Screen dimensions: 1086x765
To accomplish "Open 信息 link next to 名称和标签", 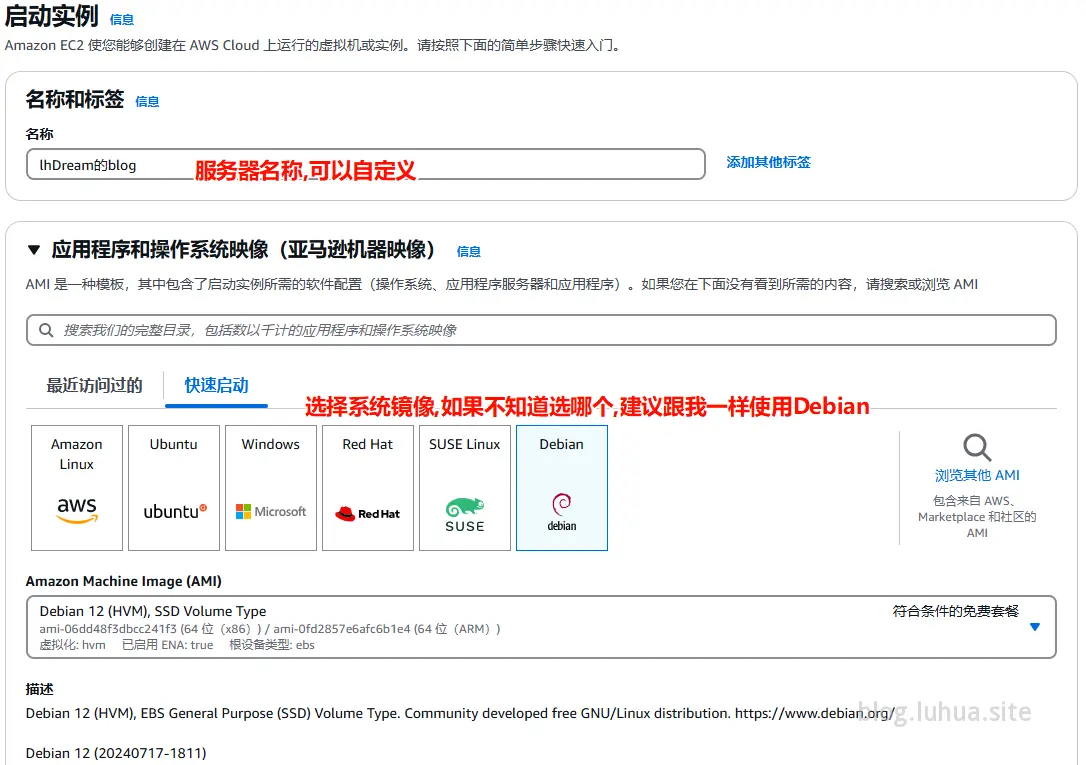I will [147, 102].
